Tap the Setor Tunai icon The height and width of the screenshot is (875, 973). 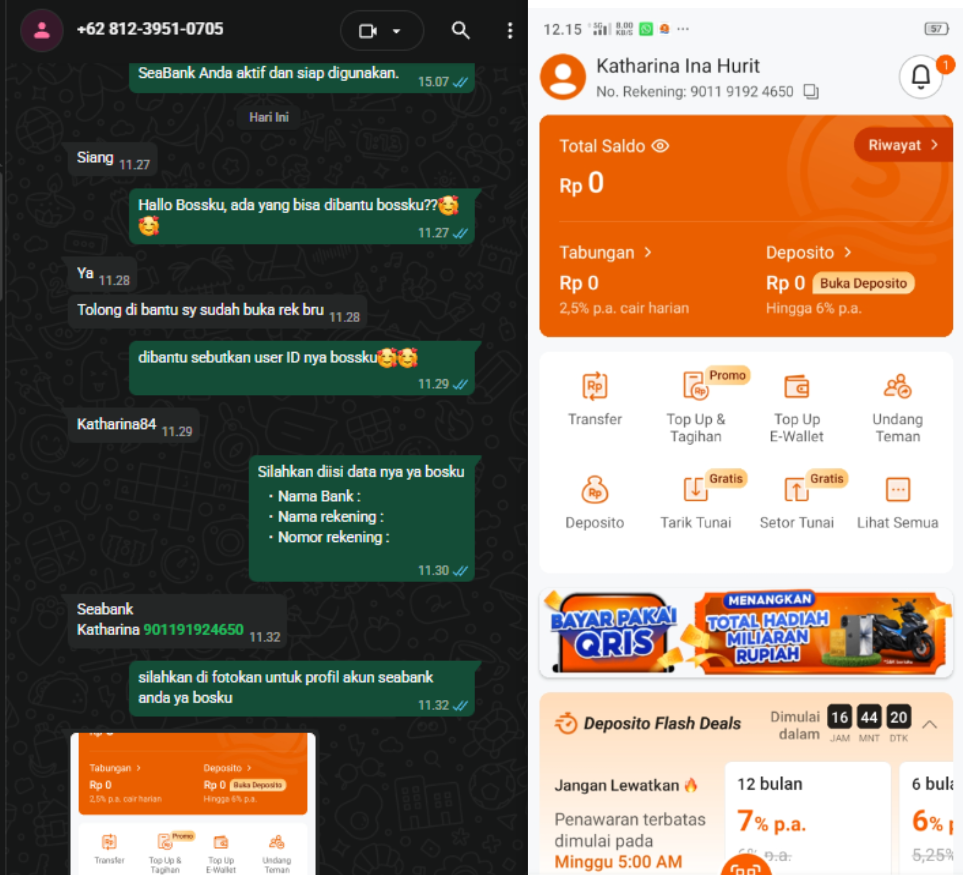tap(796, 489)
